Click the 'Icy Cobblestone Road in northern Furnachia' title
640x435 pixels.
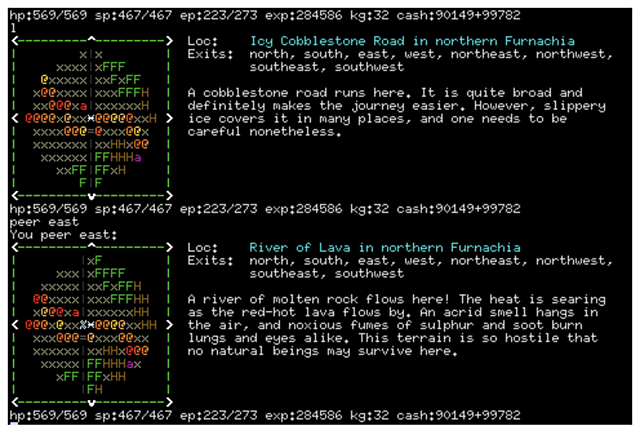click(x=412, y=41)
